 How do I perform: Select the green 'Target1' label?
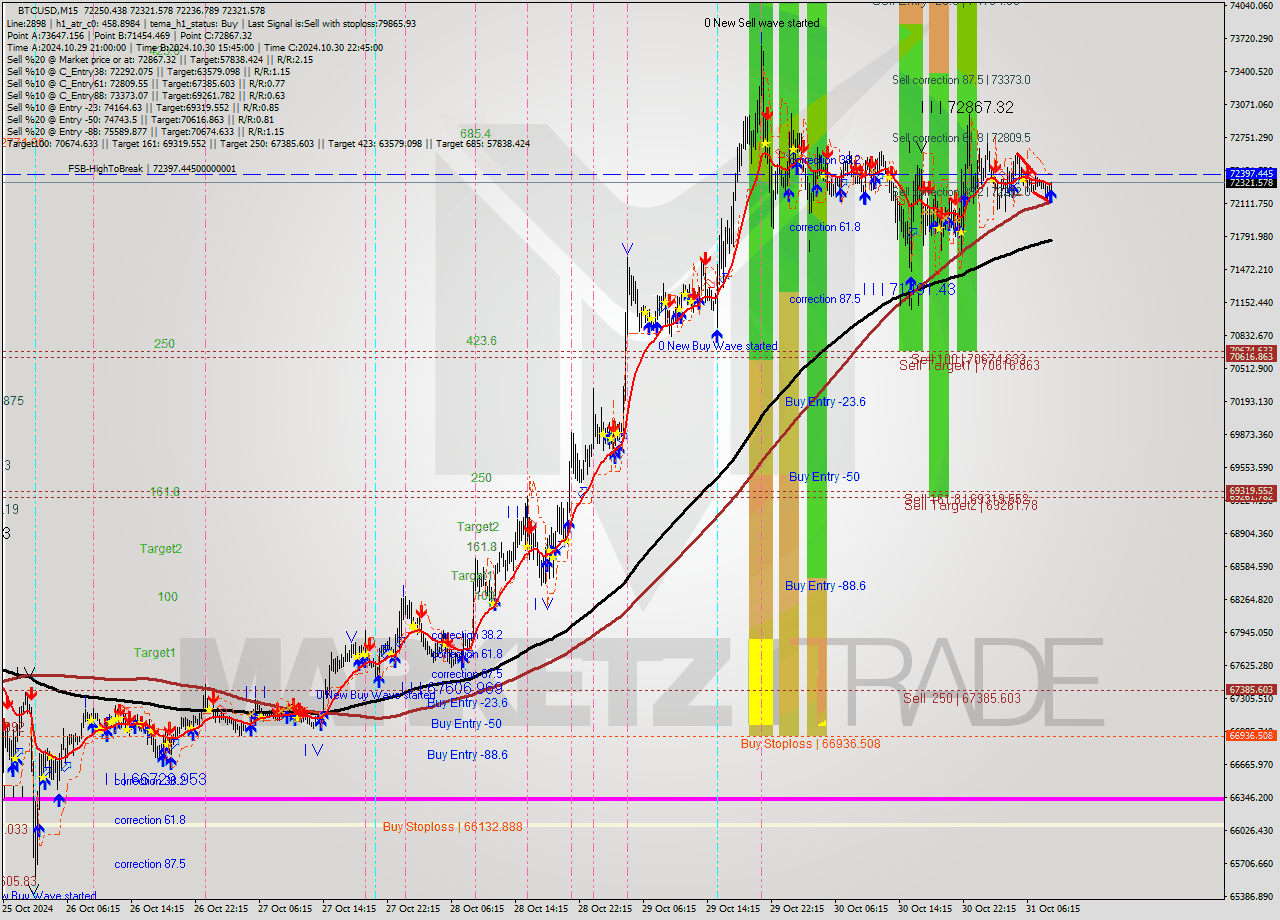click(155, 653)
